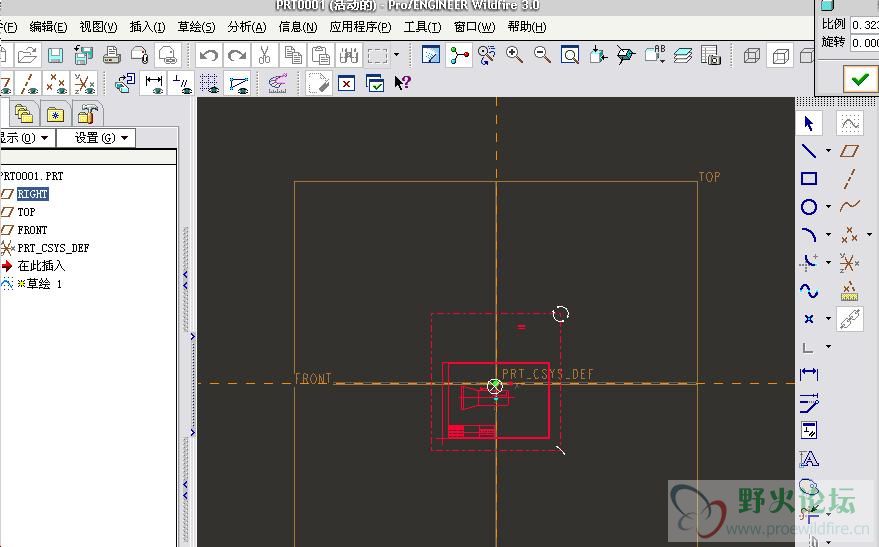
Task: Open the 分析(A) menu
Action: point(247,27)
